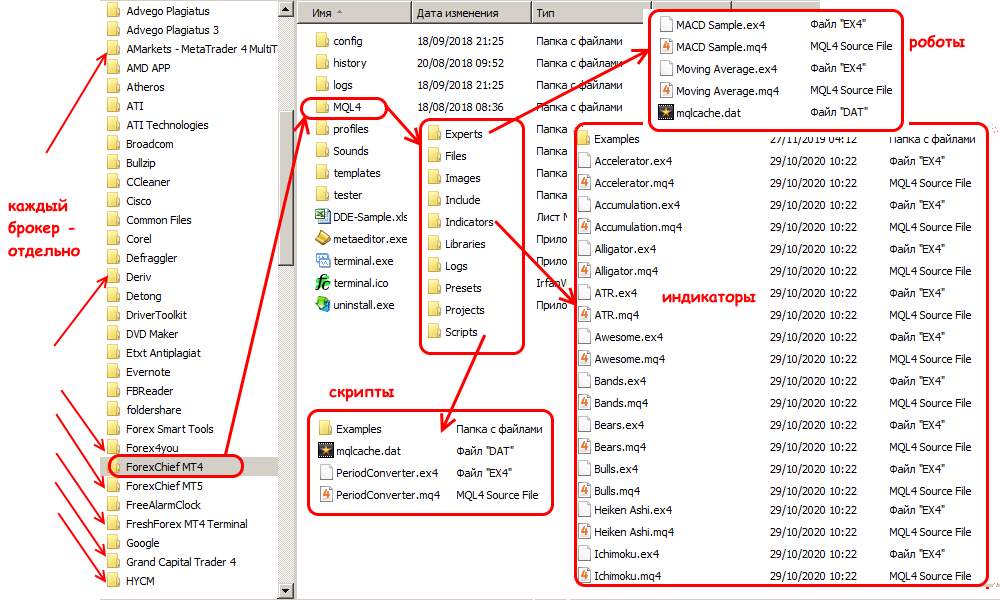
Task: Select the Sounds folder row
Action: point(350,151)
